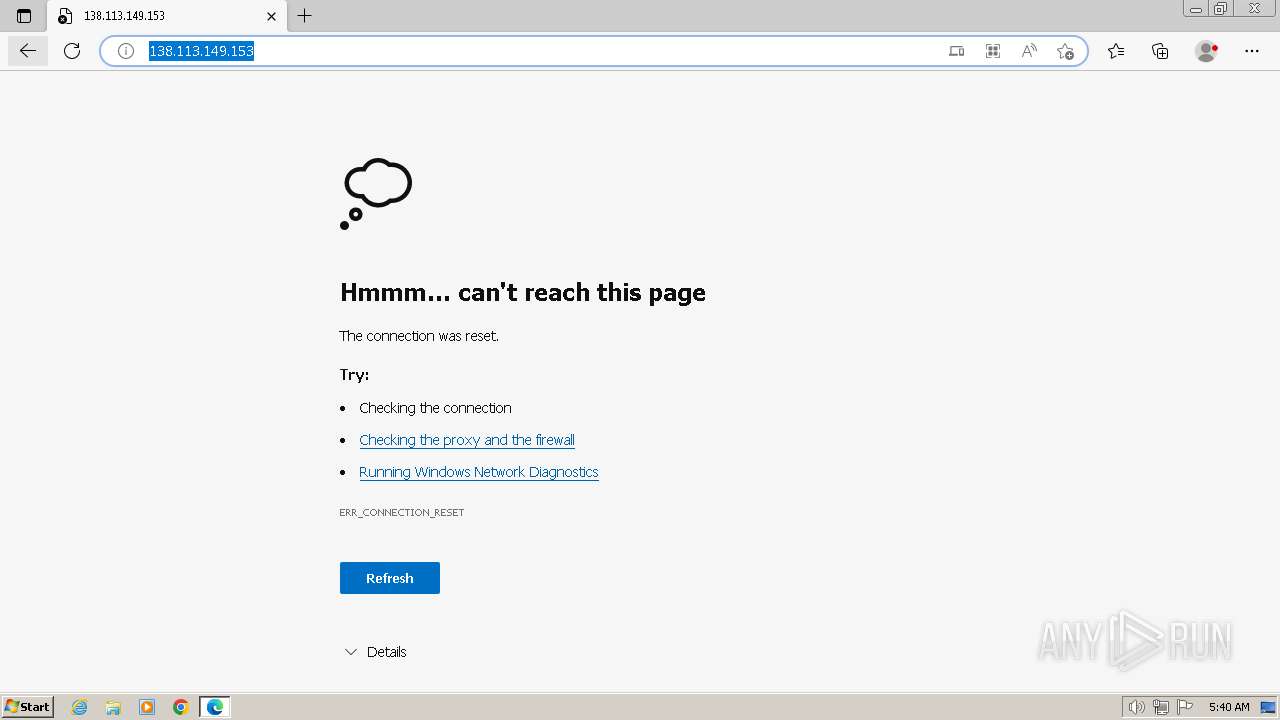Launch Google Chrome from taskbar
Image resolution: width=1280 pixels, height=720 pixels.
click(181, 707)
